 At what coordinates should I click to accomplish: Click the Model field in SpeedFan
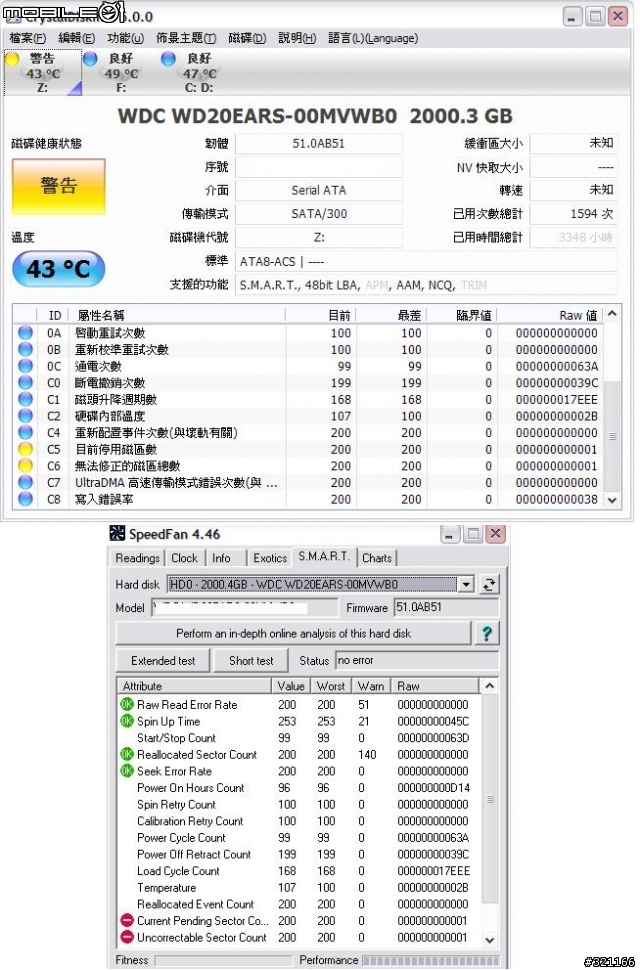tap(244, 608)
